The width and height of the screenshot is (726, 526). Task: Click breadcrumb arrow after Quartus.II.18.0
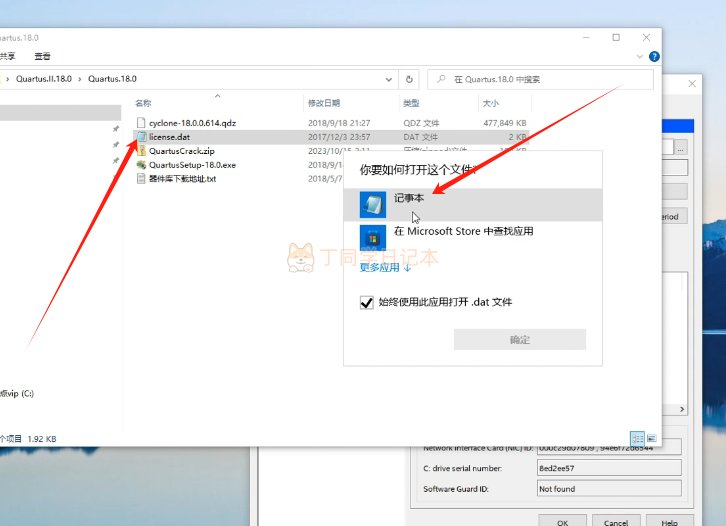tap(80, 79)
